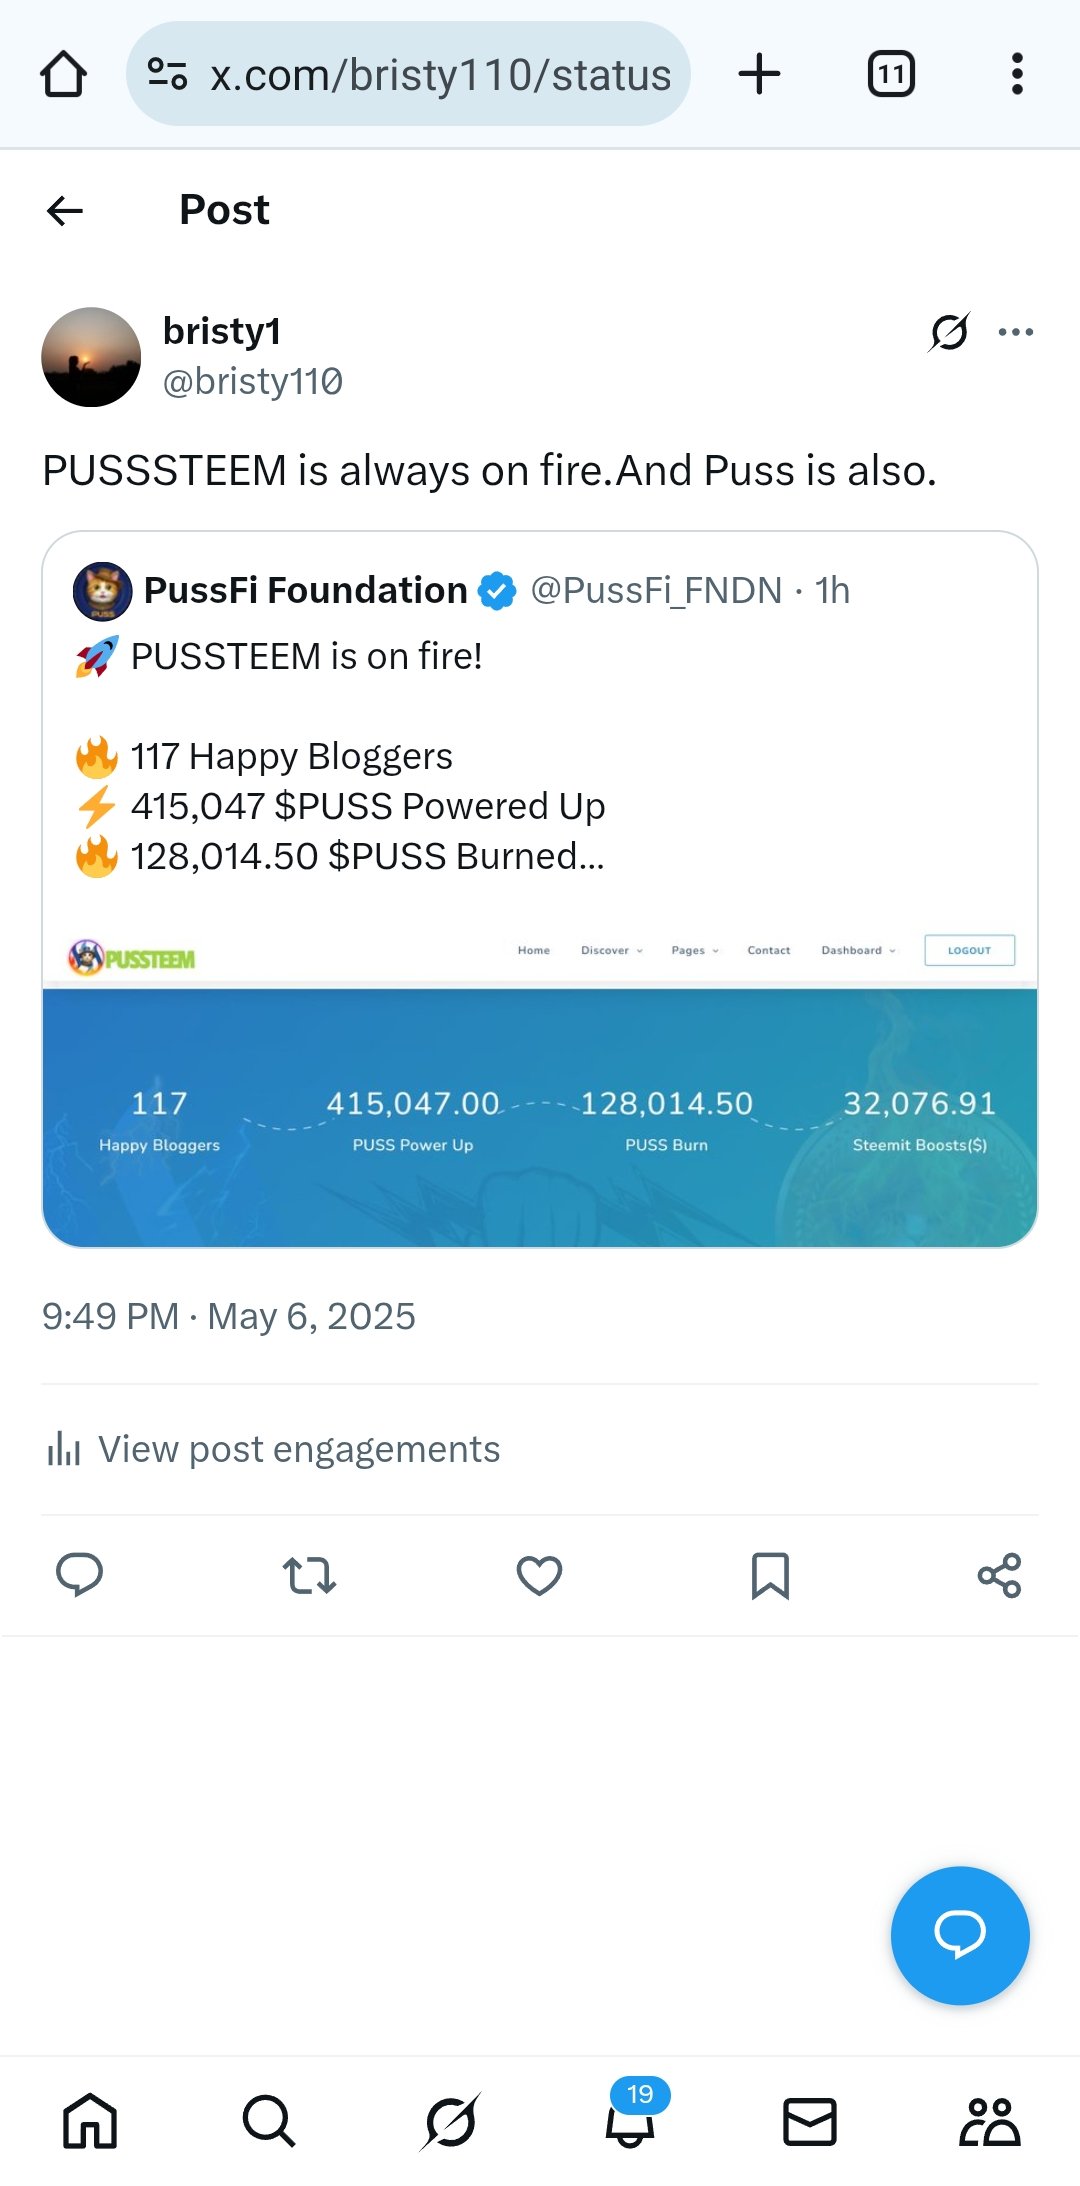The height and width of the screenshot is (2186, 1080).
Task: Open the post's three-dot more options
Action: click(1016, 332)
